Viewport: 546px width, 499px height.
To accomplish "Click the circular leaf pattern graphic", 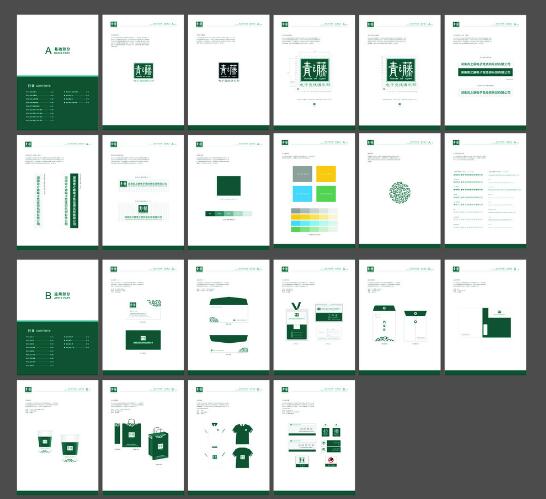I will 399,193.
